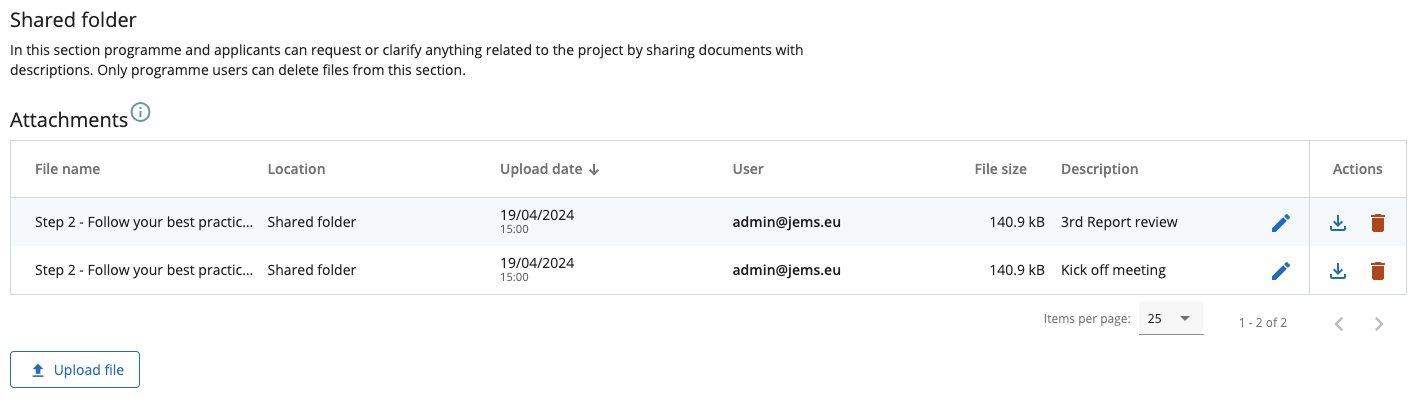
Task: Click the Kick off meeting description text
Action: (1113, 270)
